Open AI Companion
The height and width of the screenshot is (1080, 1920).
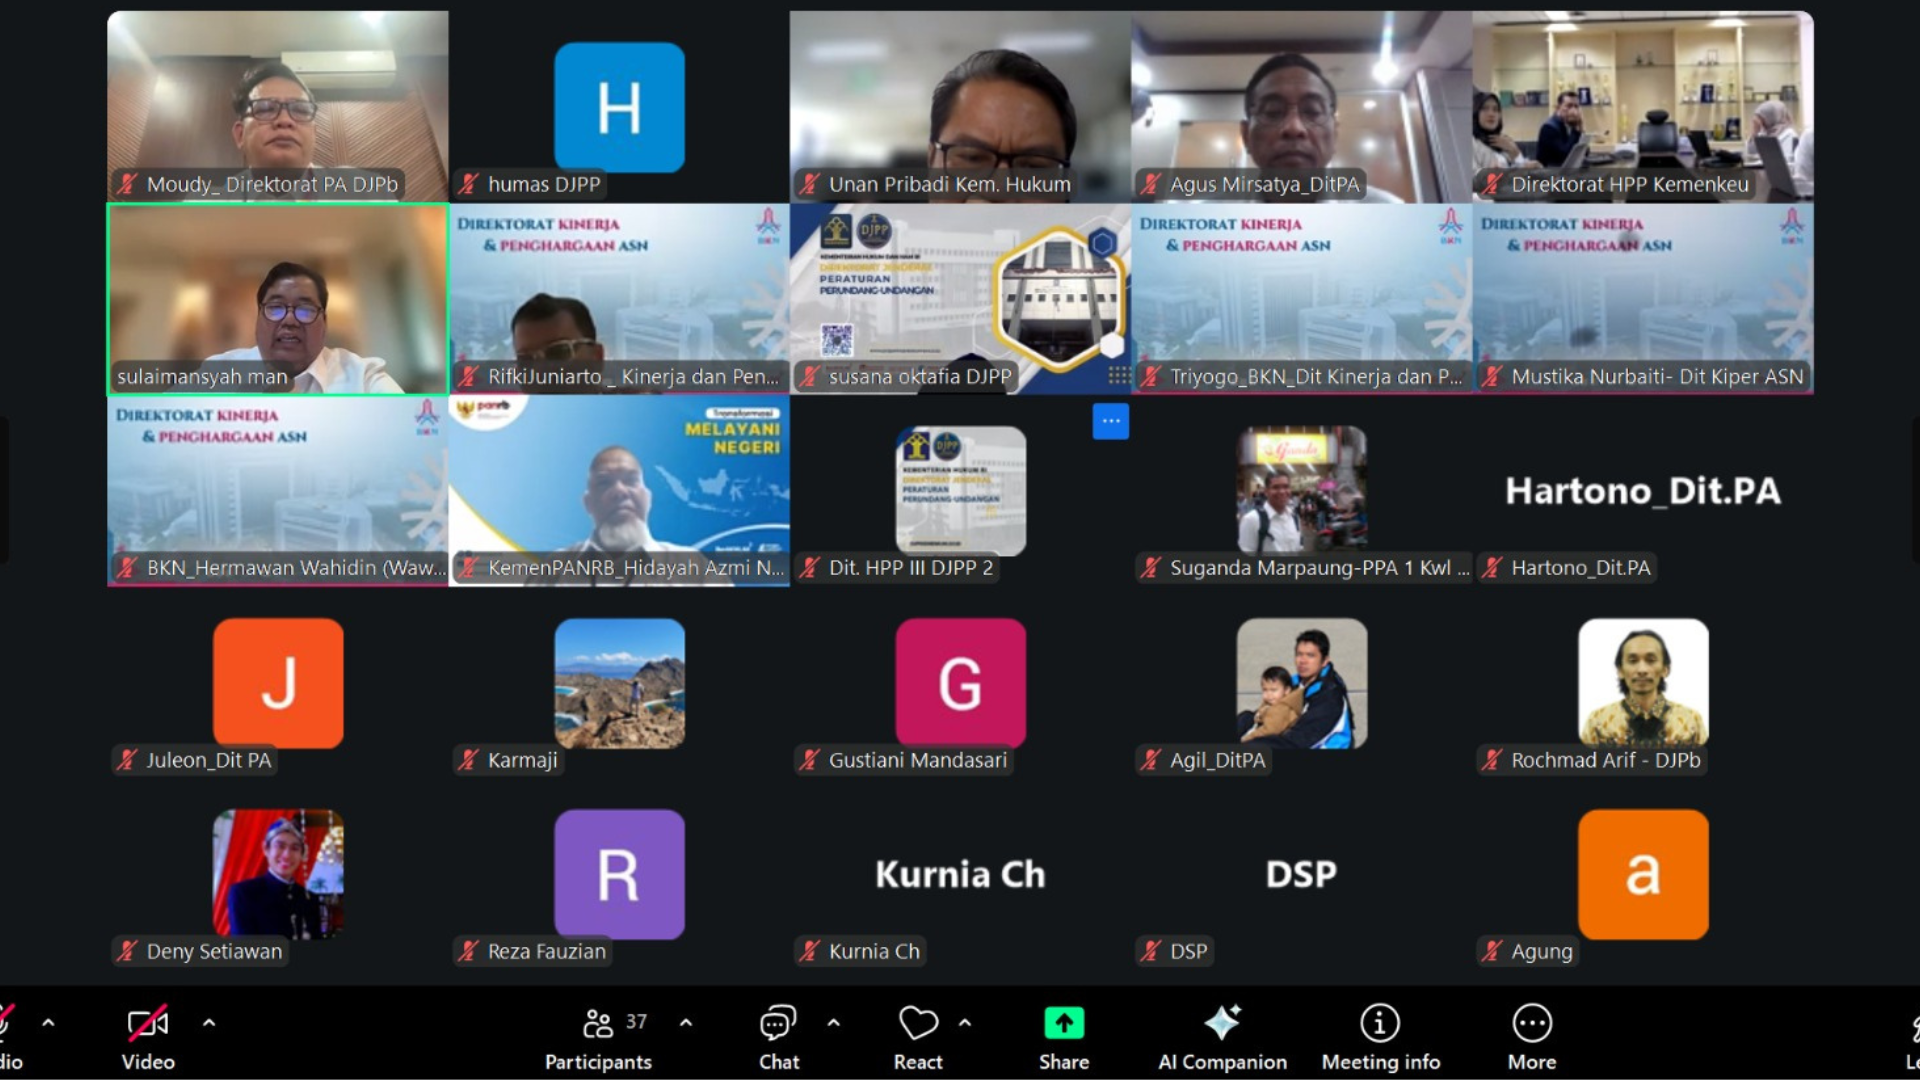1222,1023
